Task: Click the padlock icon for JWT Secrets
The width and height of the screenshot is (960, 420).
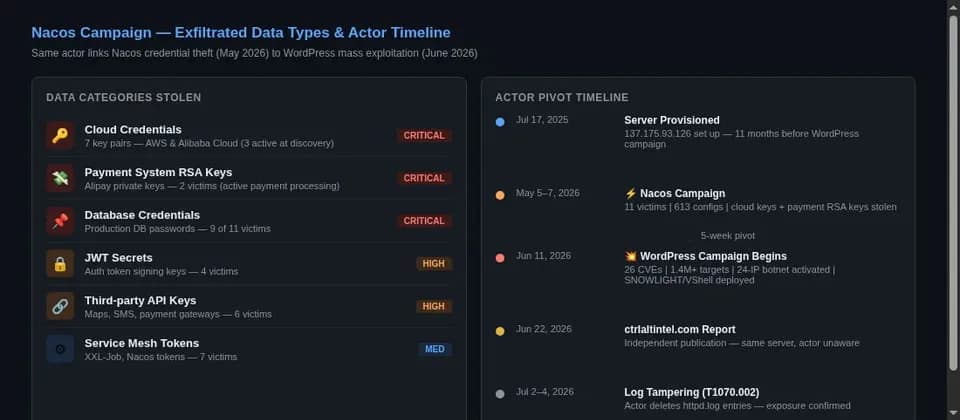Action: click(60, 264)
